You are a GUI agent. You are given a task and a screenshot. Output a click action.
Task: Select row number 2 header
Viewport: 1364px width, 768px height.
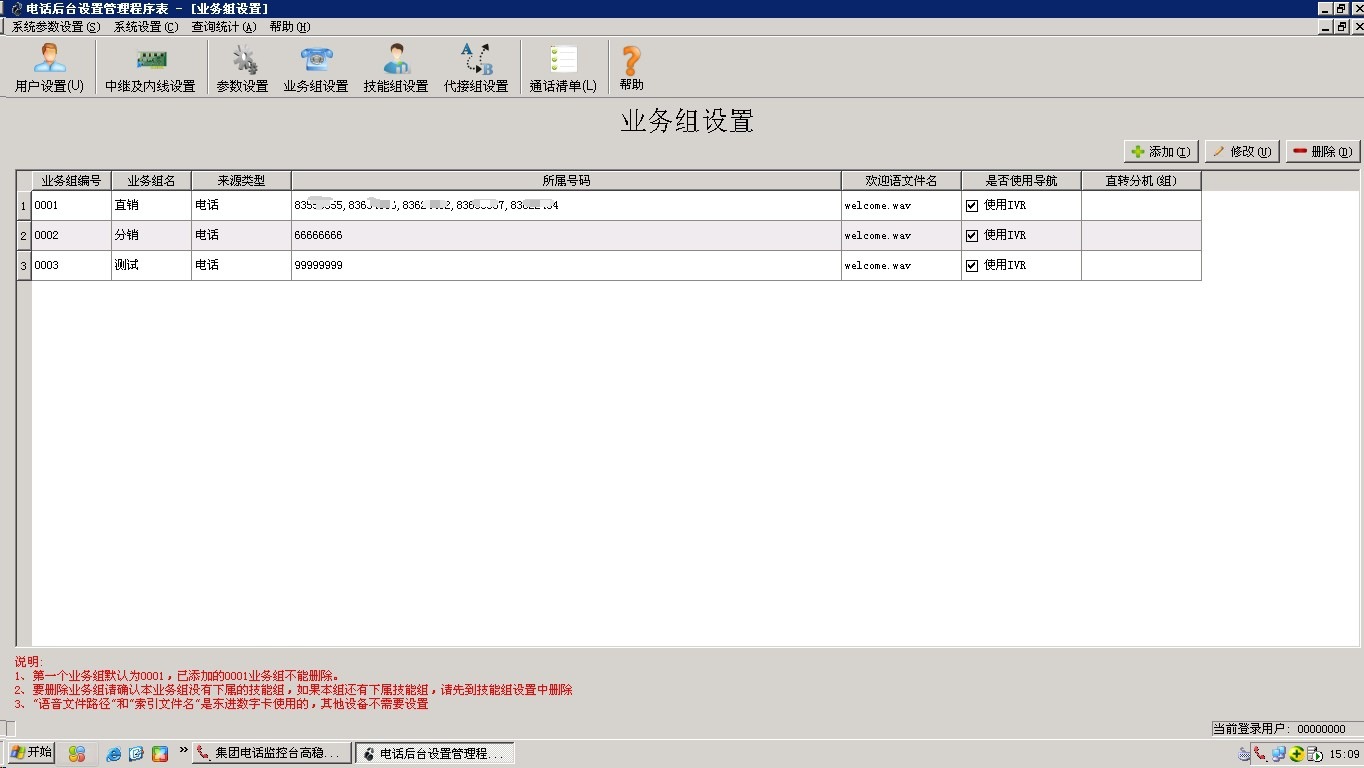(24, 236)
